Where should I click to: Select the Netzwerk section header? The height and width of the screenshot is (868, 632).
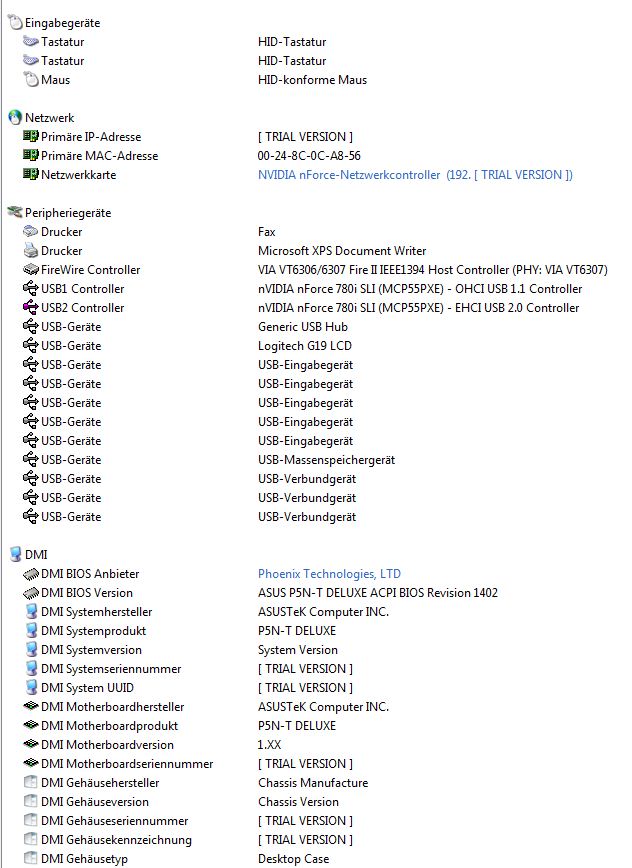[49, 118]
